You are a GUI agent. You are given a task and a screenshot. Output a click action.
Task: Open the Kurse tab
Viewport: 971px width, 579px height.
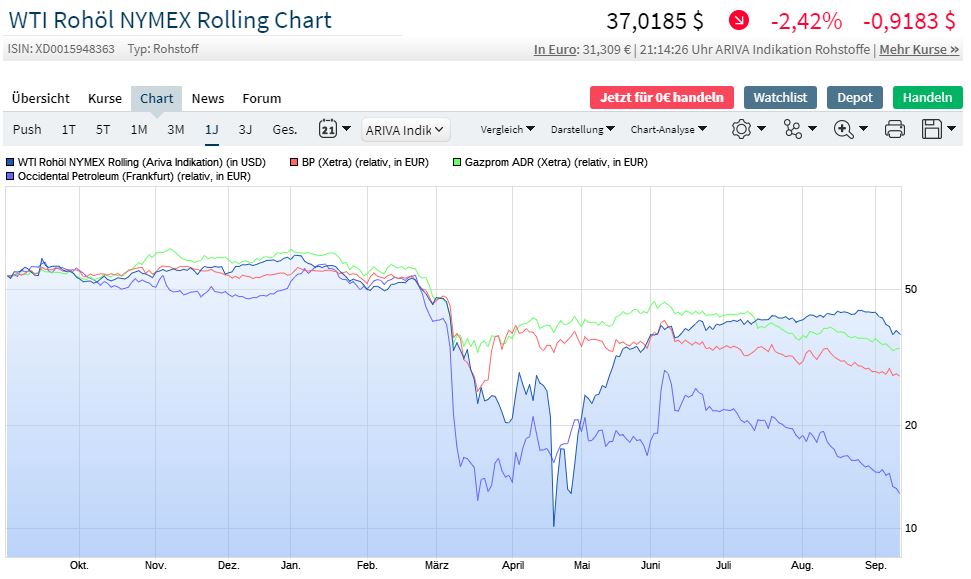click(104, 98)
